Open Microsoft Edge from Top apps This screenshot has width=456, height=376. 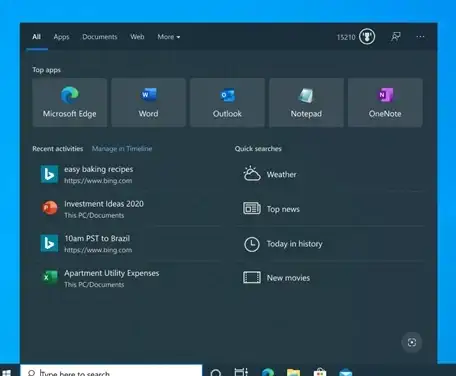(x=70, y=103)
